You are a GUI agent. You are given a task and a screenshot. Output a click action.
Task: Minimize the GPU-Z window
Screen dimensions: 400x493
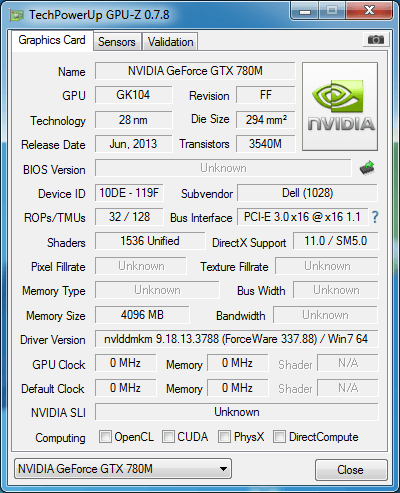(x=305, y=11)
